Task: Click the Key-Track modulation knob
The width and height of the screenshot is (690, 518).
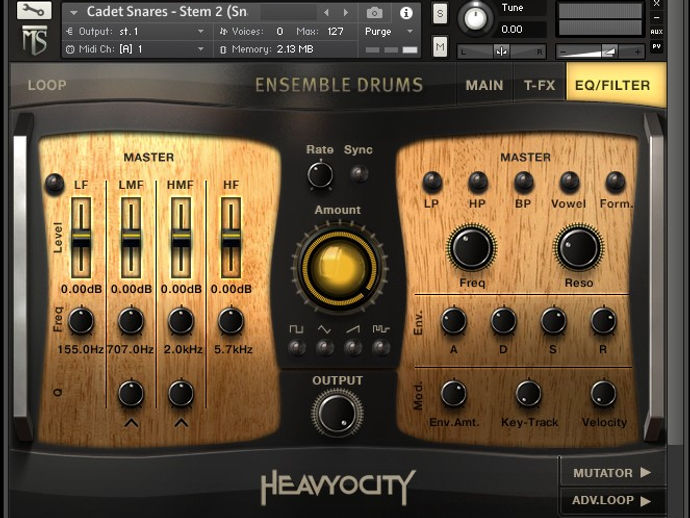Action: pos(529,393)
